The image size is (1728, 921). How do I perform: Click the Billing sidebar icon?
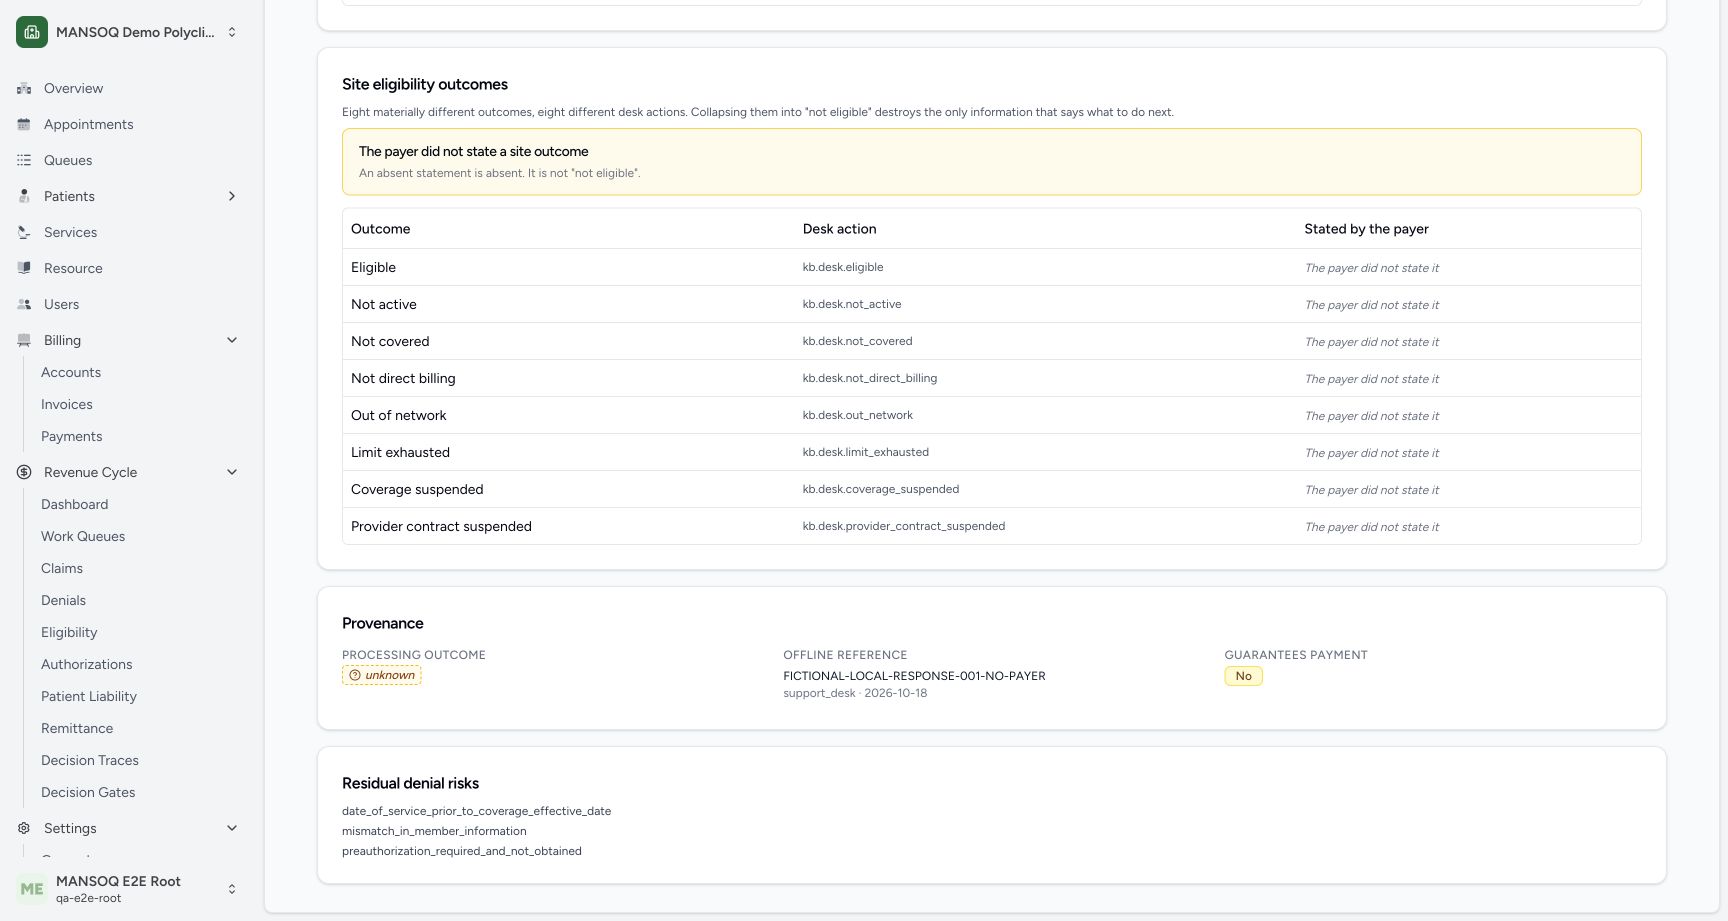point(24,340)
